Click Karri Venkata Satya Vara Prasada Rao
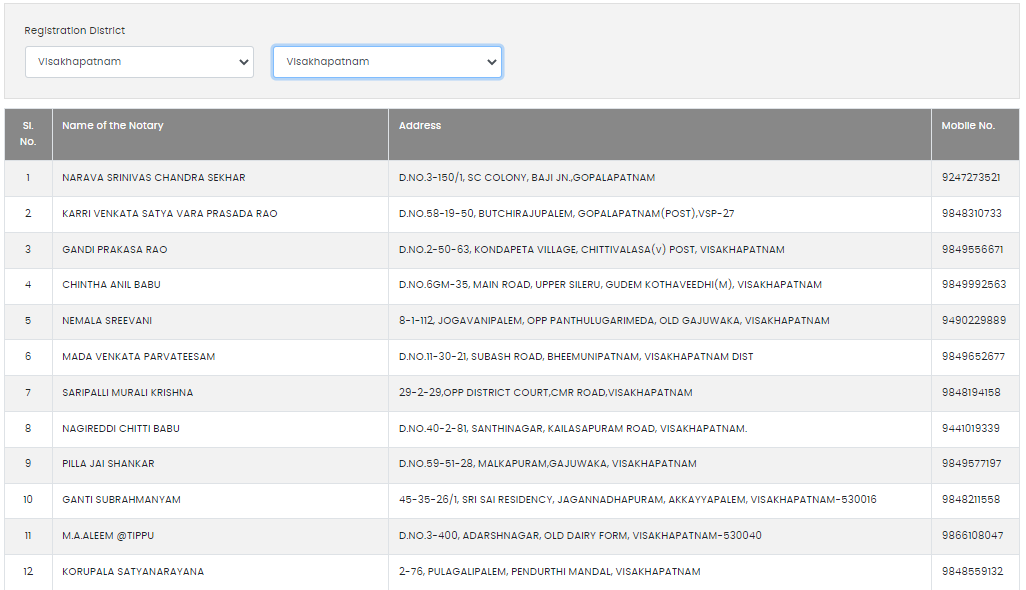 [x=169, y=214]
